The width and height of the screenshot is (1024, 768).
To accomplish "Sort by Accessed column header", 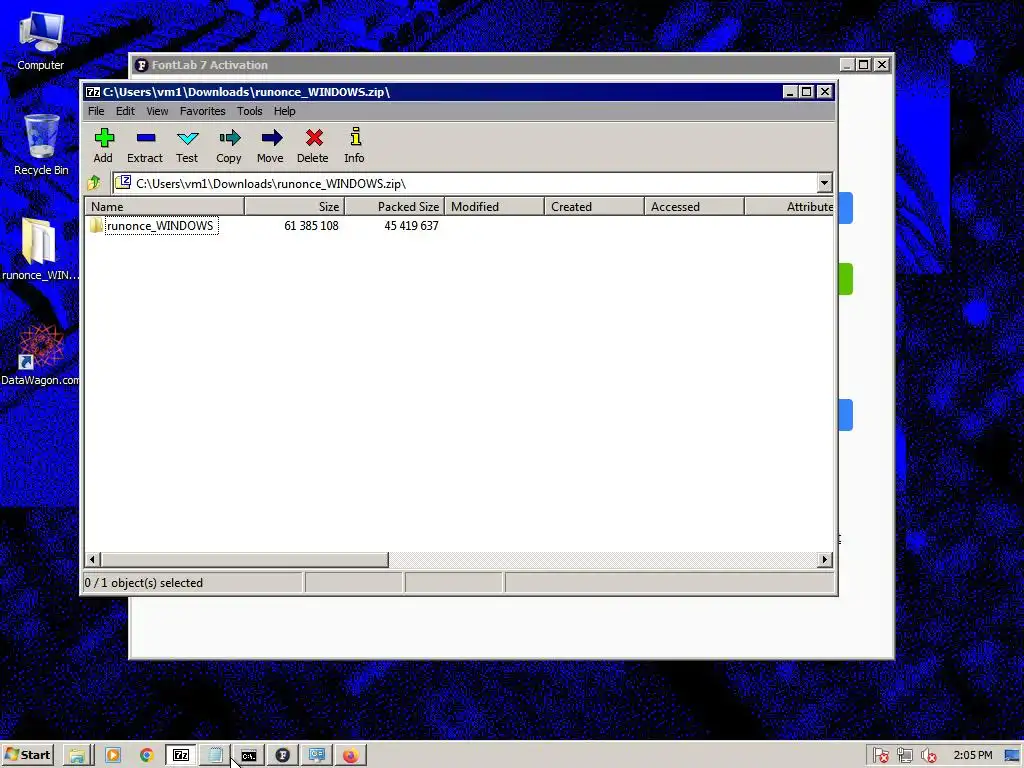I will pos(694,206).
